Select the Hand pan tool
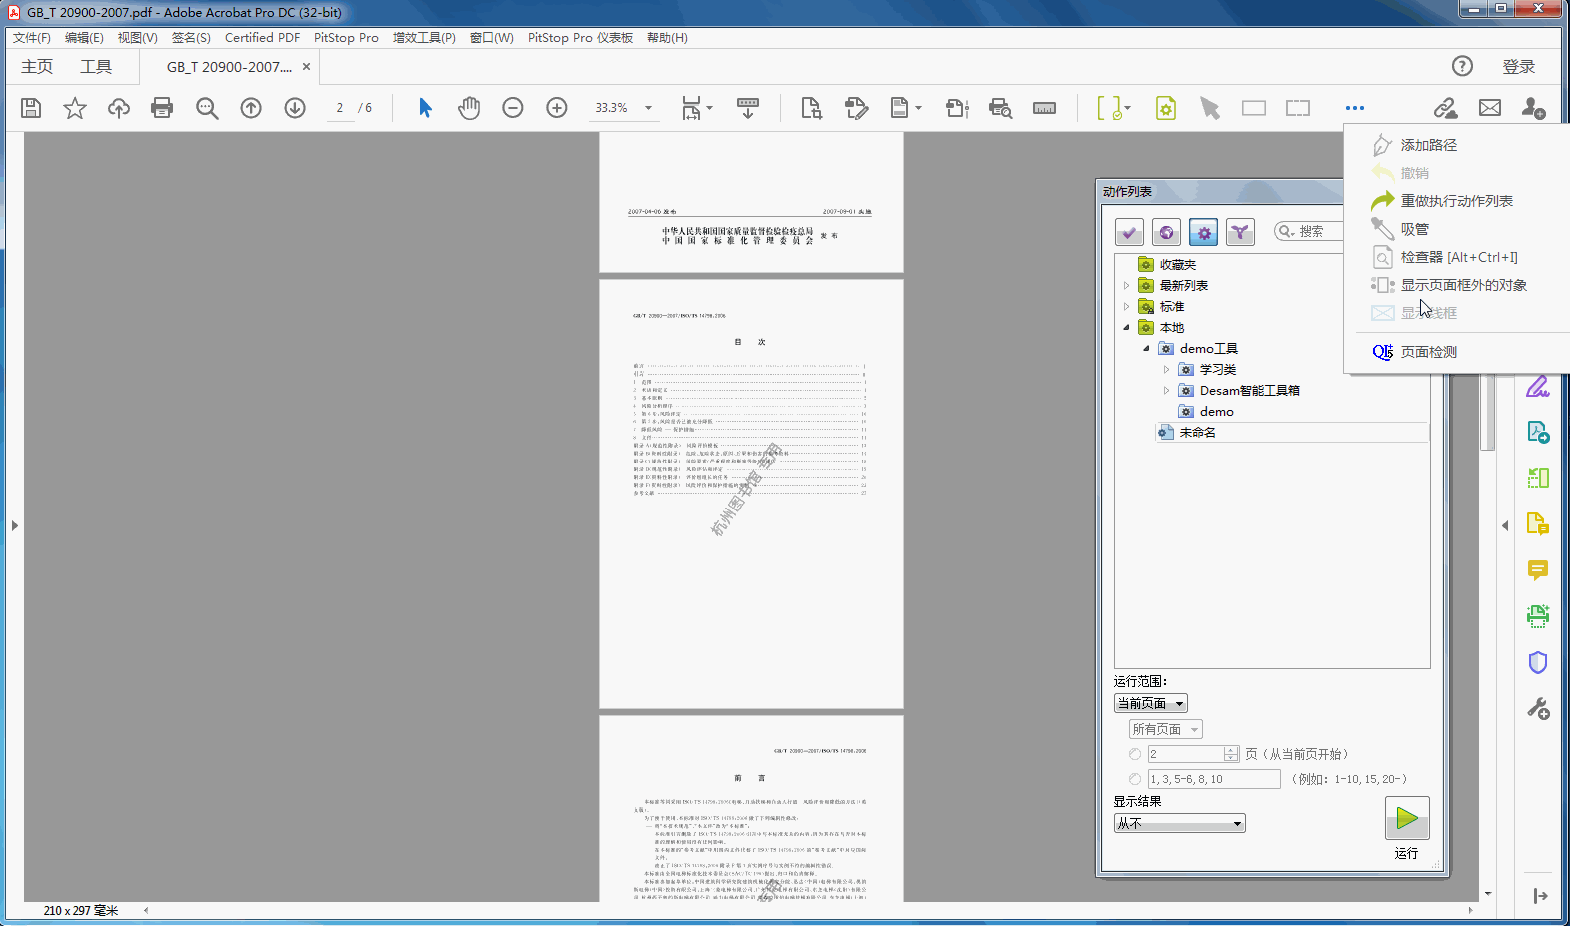1570x926 pixels. [x=469, y=108]
